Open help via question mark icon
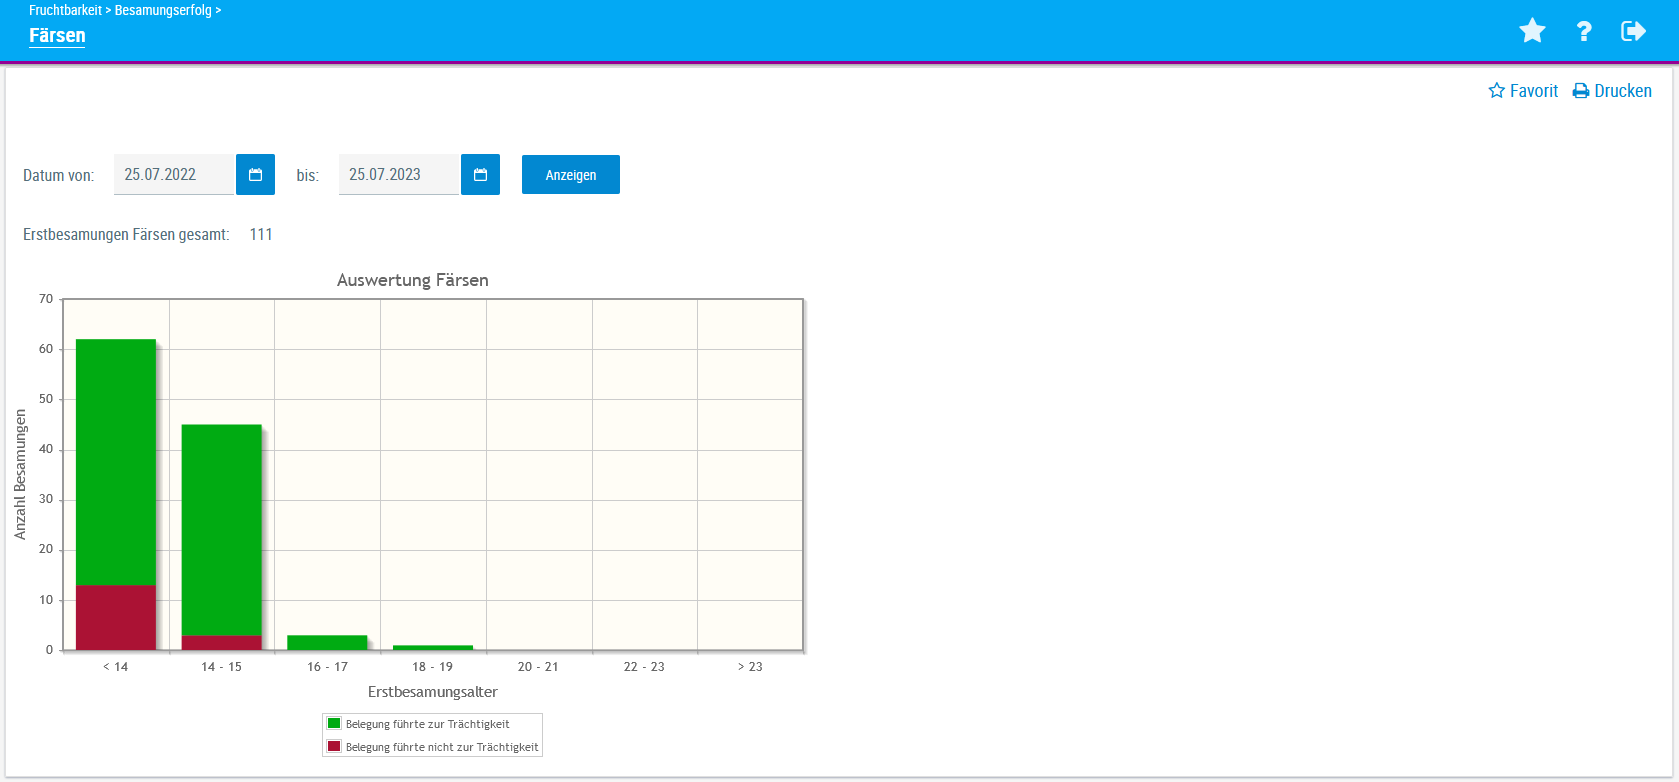1679x782 pixels. tap(1584, 31)
